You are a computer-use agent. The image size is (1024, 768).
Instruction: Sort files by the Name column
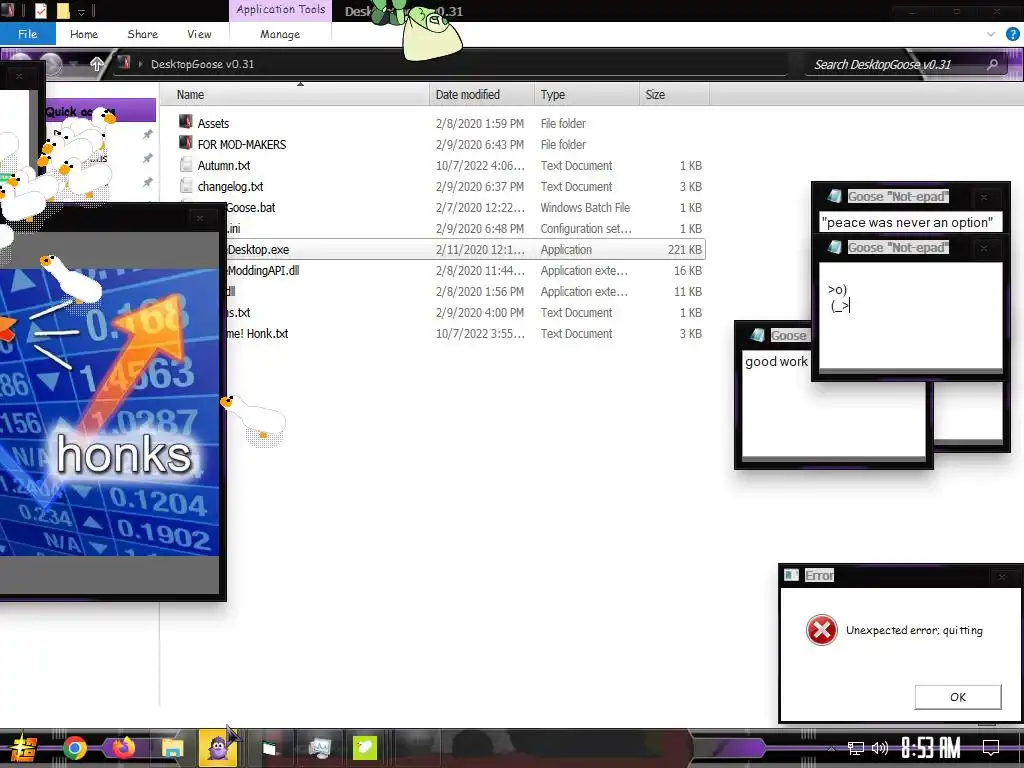(x=297, y=95)
